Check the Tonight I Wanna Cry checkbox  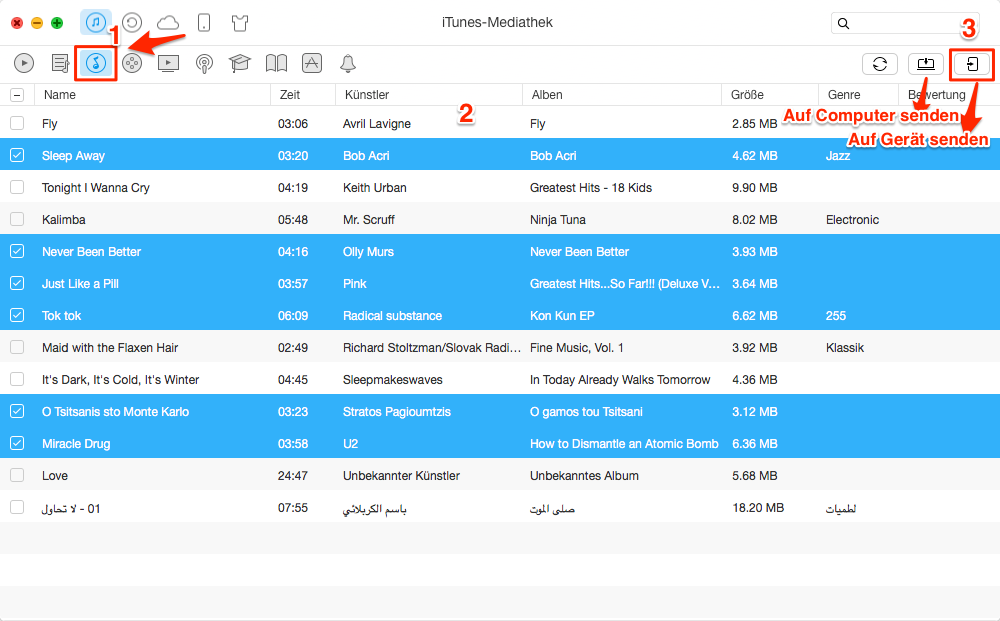(x=17, y=187)
